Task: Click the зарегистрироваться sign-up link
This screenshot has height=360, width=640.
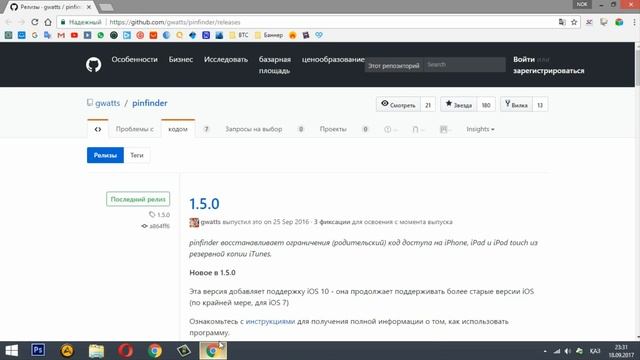Action: coord(549,71)
